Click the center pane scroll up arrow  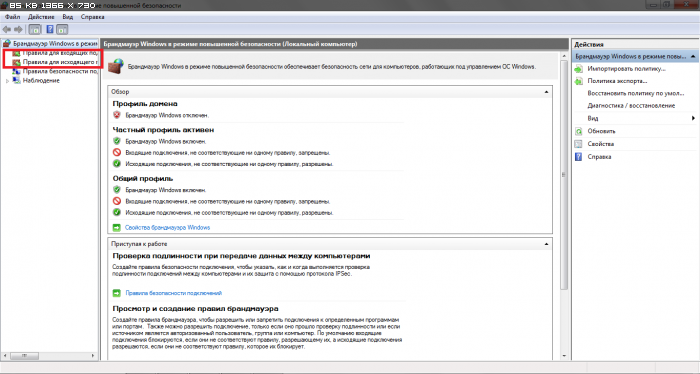coord(563,56)
